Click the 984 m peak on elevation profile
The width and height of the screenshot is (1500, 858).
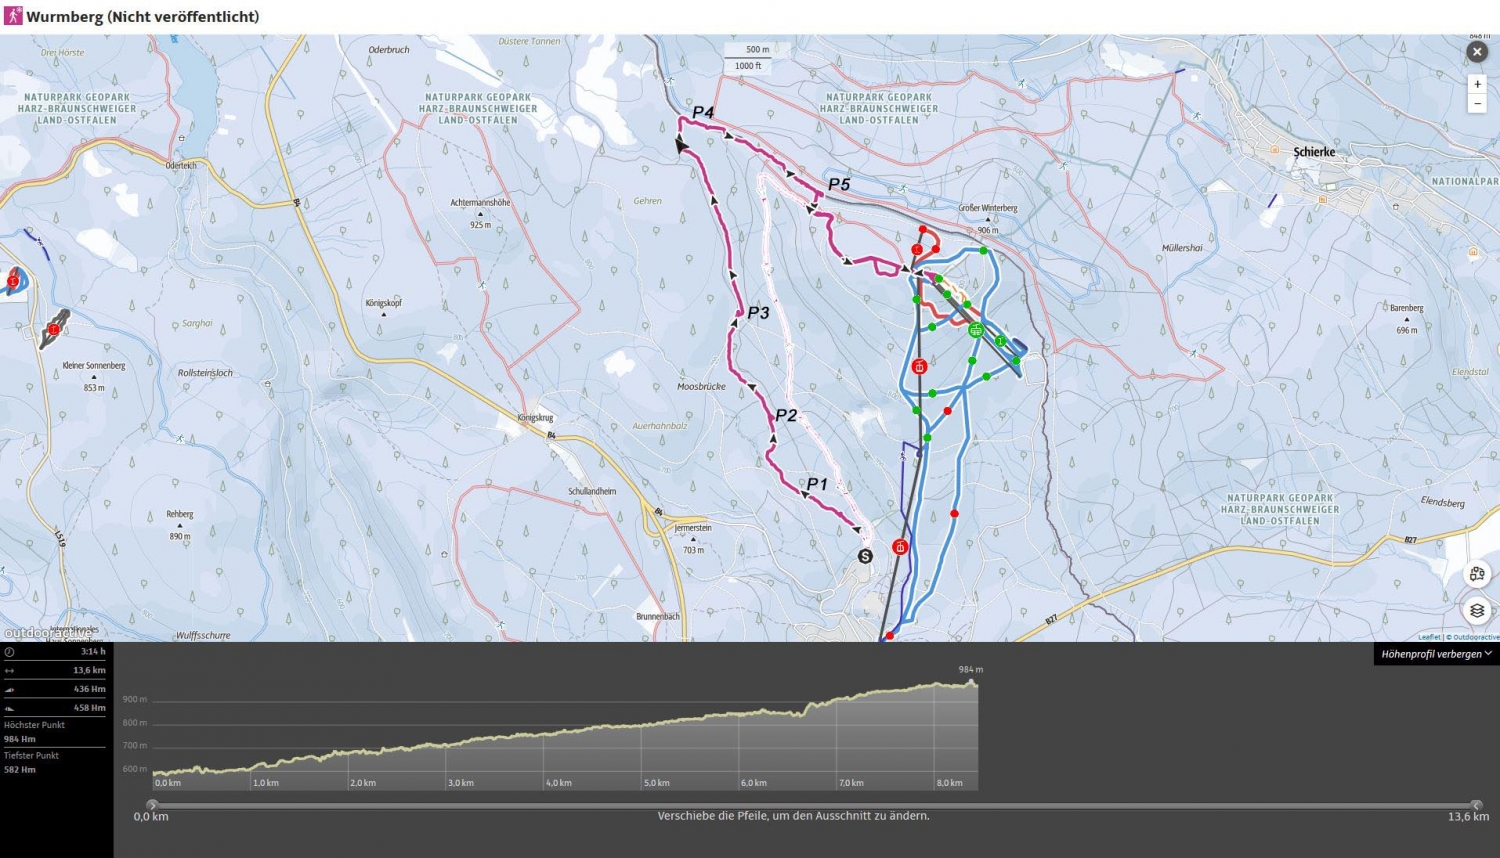[x=971, y=682]
